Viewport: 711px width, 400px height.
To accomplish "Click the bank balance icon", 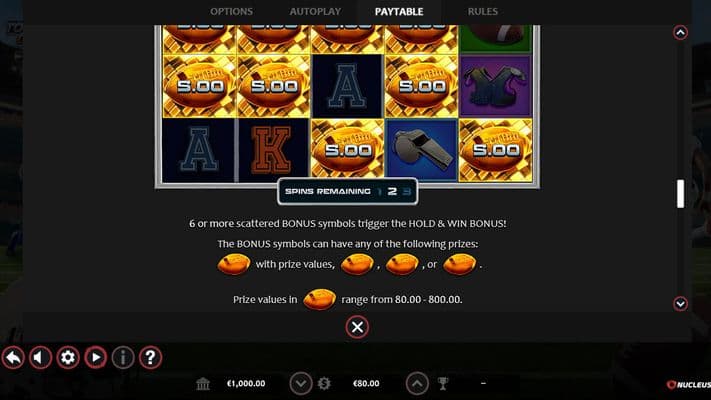I will tap(203, 384).
